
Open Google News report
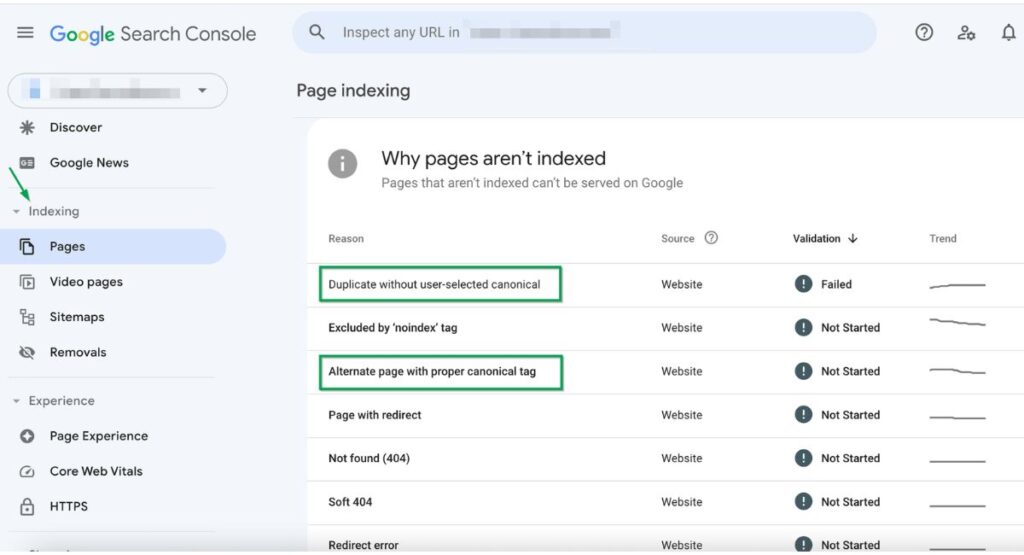[x=89, y=163]
